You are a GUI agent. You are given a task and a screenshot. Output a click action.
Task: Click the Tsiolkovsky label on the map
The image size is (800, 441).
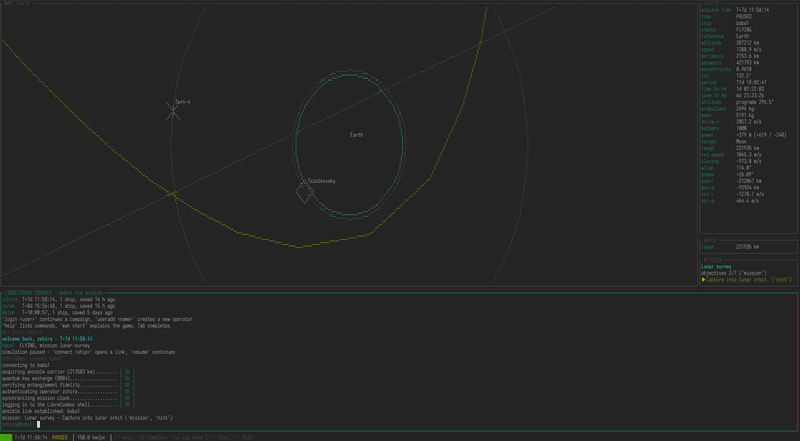click(322, 181)
